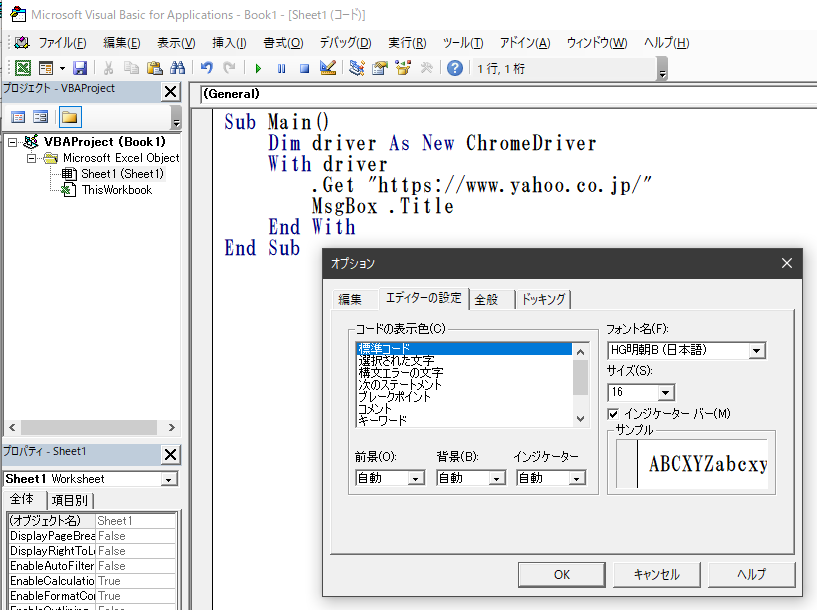Click the Reset (stop) square icon

point(305,68)
